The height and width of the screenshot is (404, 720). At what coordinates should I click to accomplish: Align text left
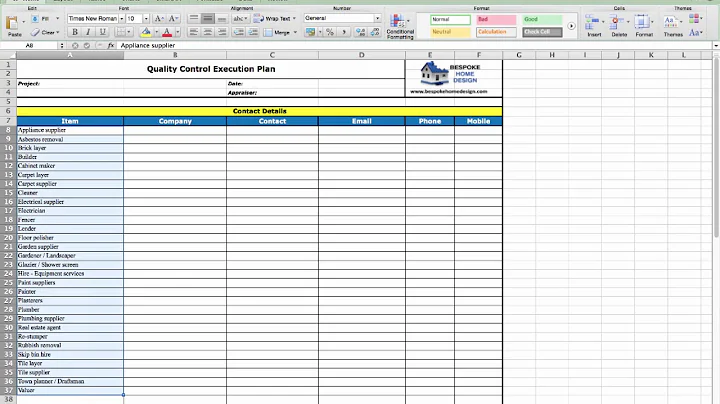click(x=194, y=32)
